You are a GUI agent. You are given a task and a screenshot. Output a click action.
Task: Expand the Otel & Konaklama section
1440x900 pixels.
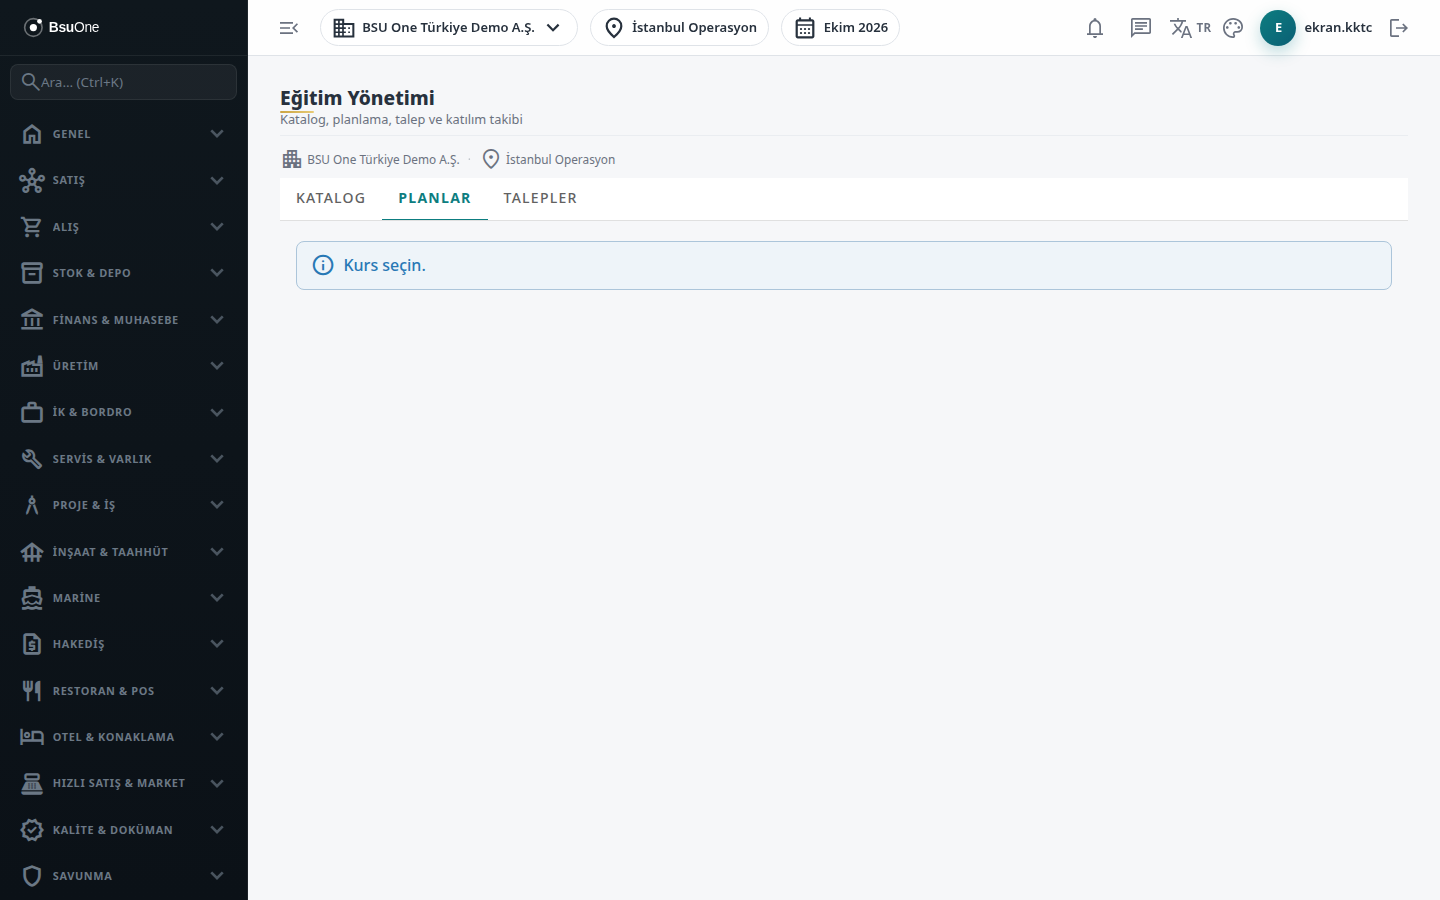click(x=124, y=737)
